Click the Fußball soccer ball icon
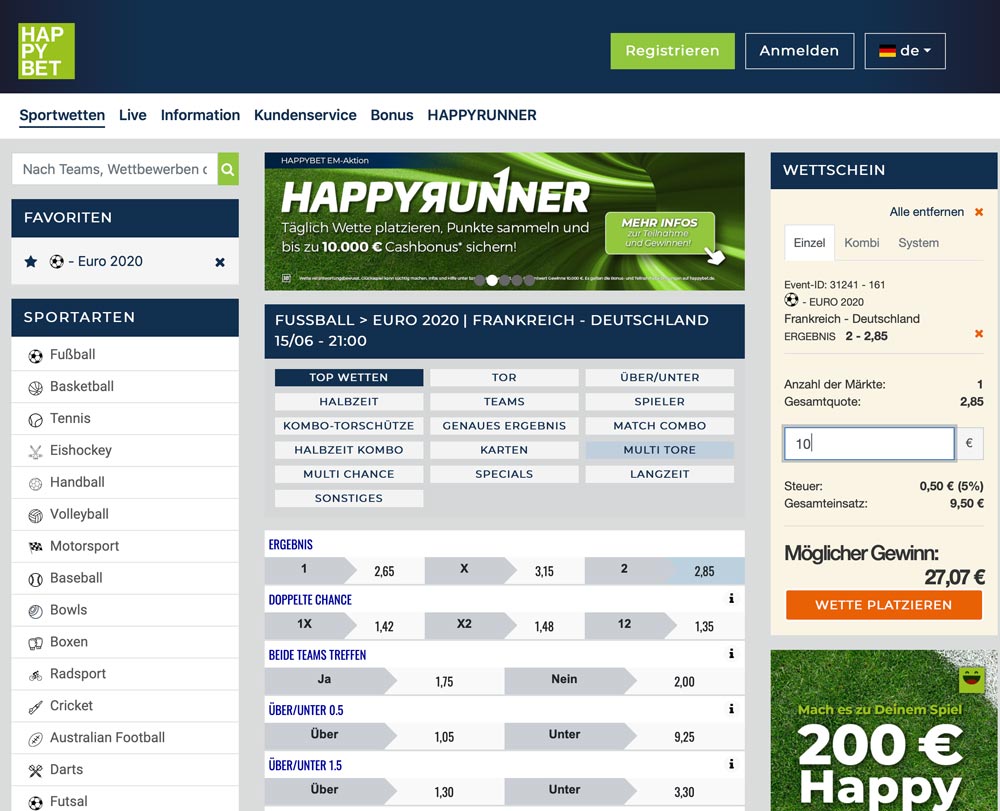Viewport: 1000px width, 811px height. (x=36, y=356)
